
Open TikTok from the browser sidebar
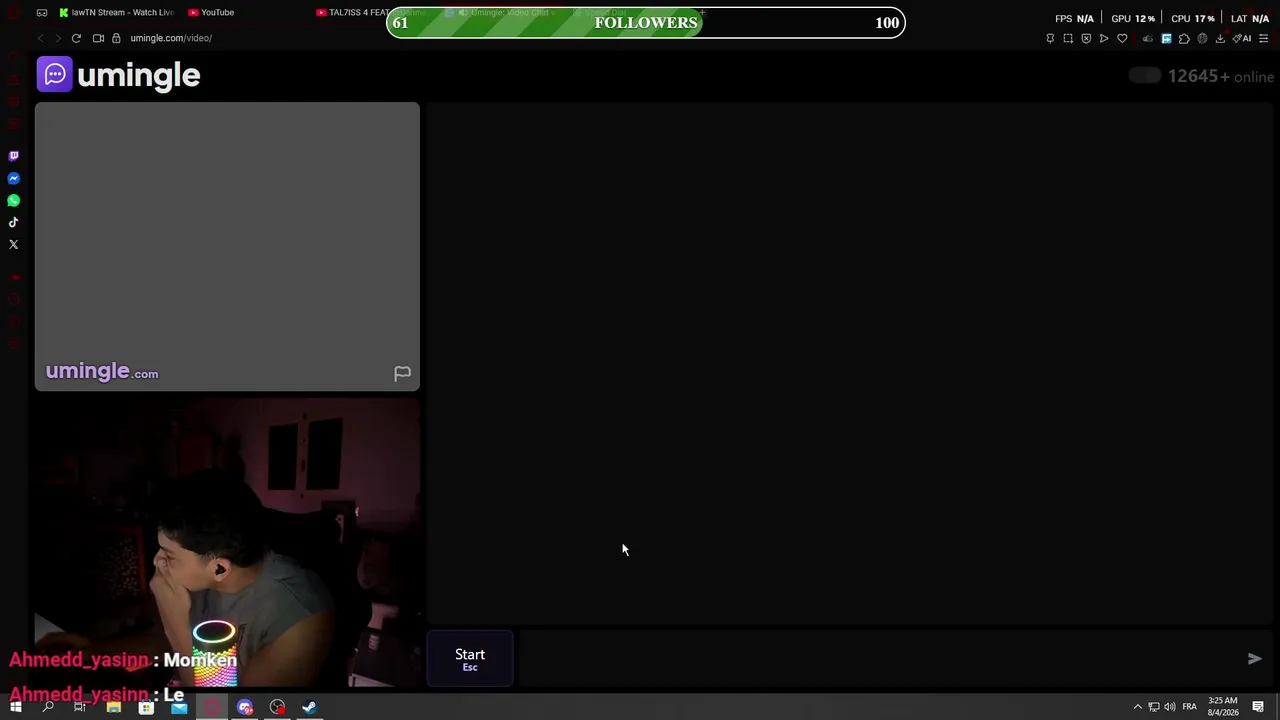tap(14, 222)
